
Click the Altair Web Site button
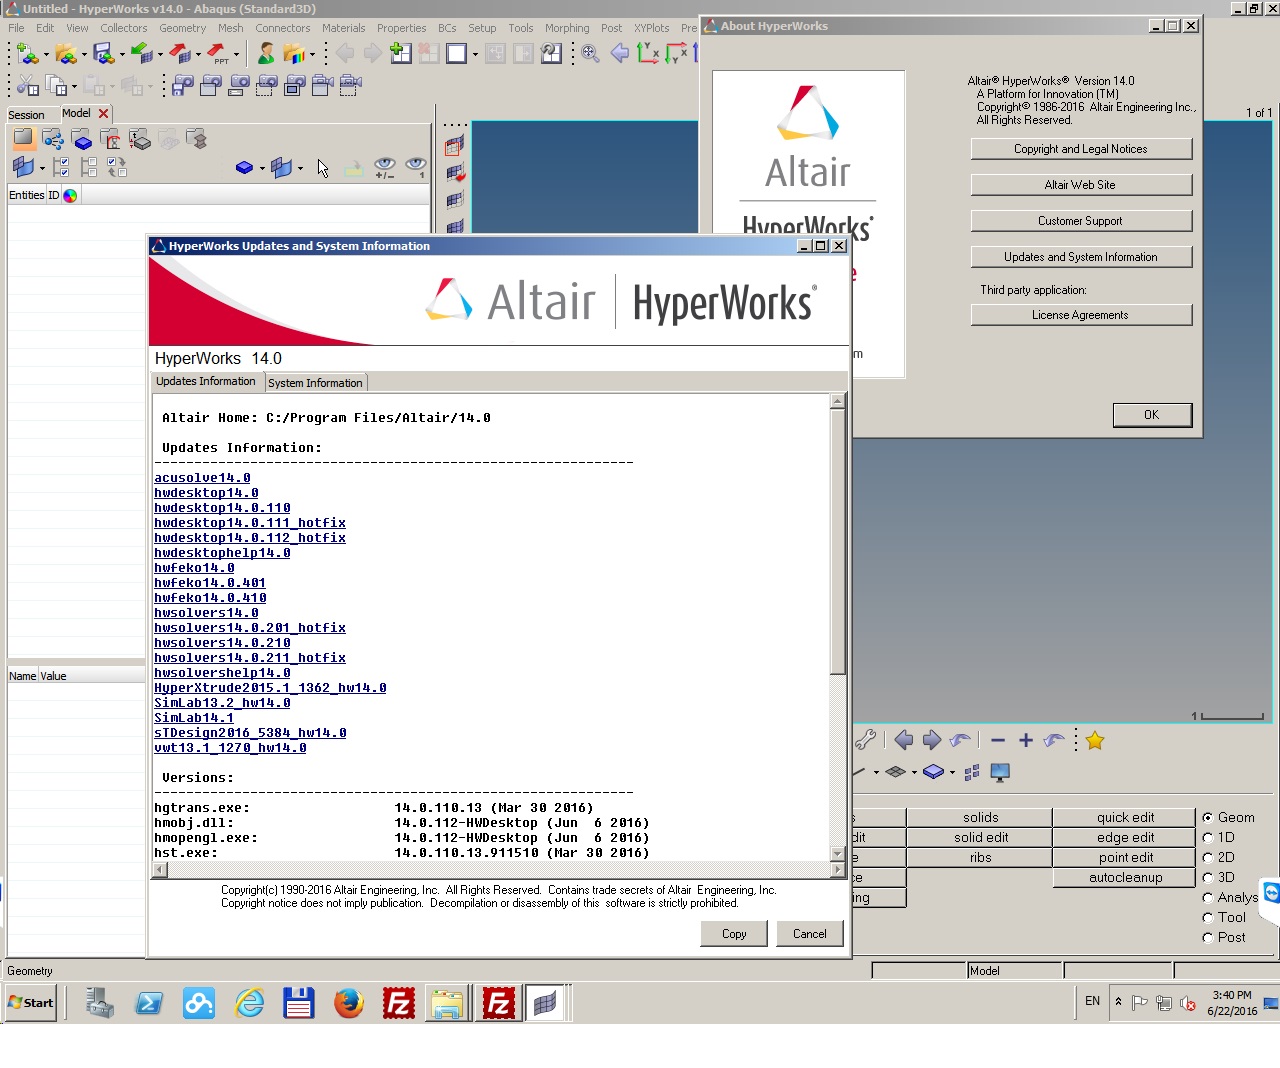tap(1081, 185)
